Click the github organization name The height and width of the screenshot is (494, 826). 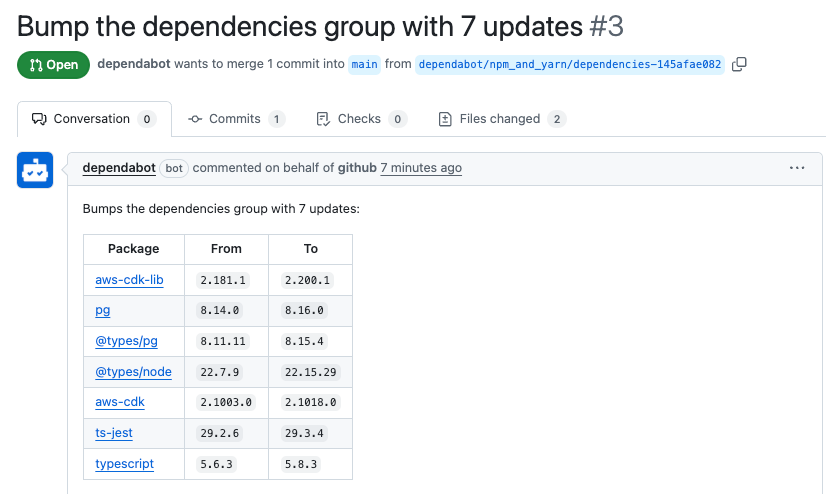coord(357,168)
